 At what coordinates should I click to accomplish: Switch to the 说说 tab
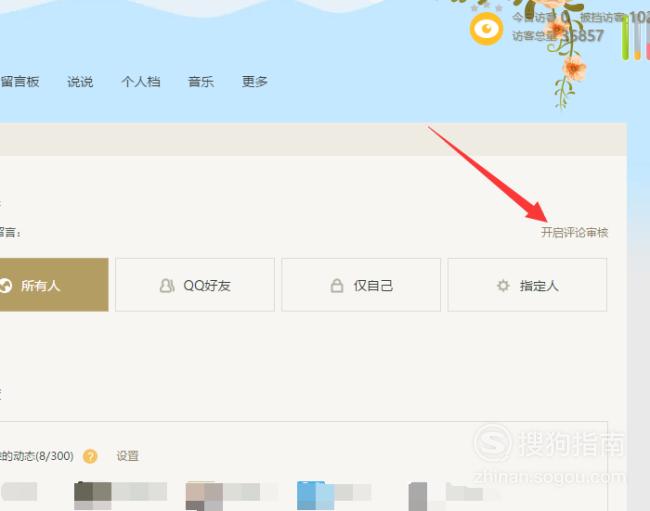(80, 81)
